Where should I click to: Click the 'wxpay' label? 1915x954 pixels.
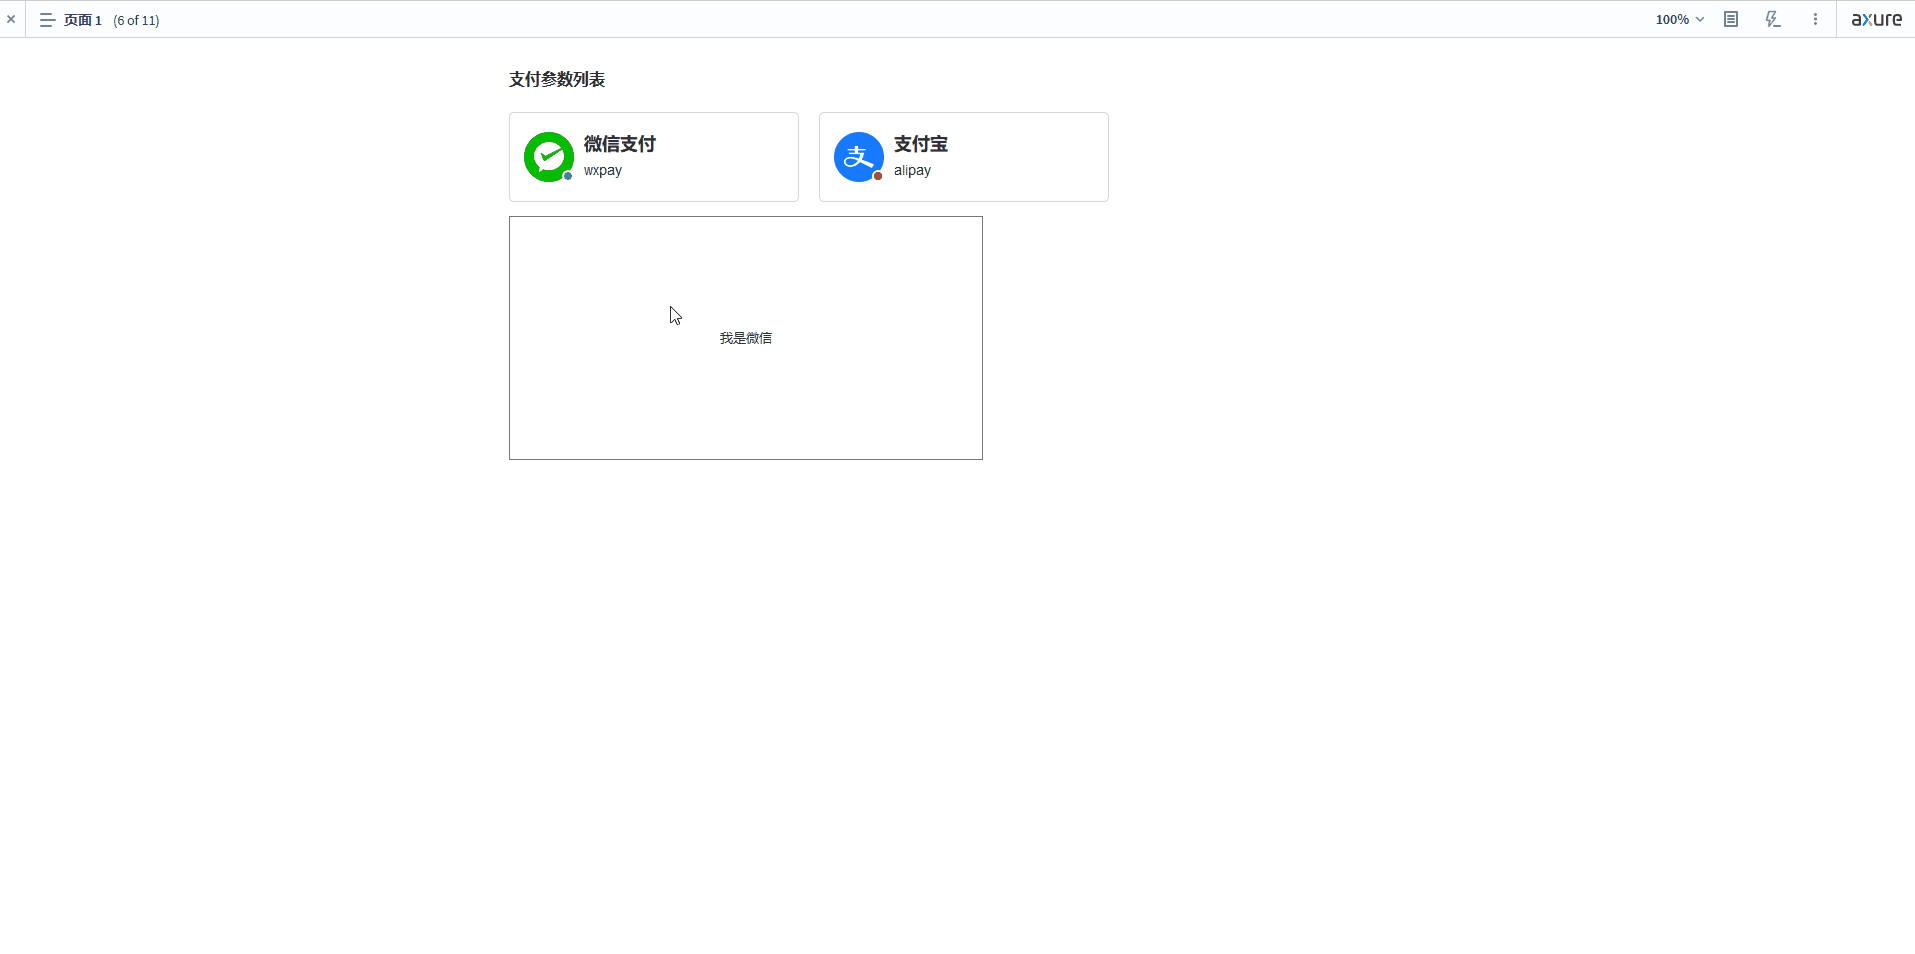coord(603,170)
